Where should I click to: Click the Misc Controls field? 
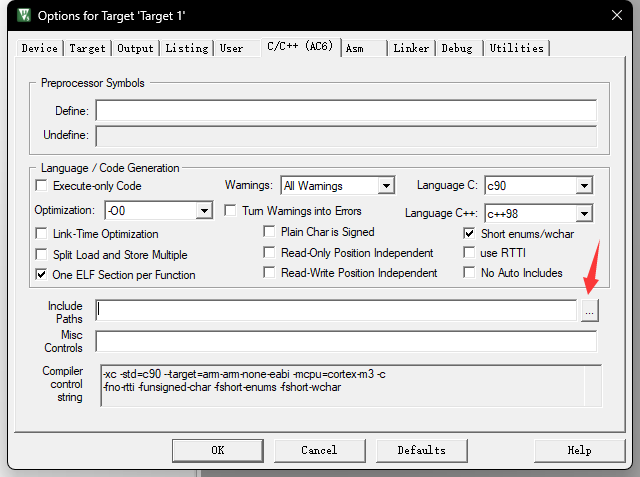tap(346, 342)
